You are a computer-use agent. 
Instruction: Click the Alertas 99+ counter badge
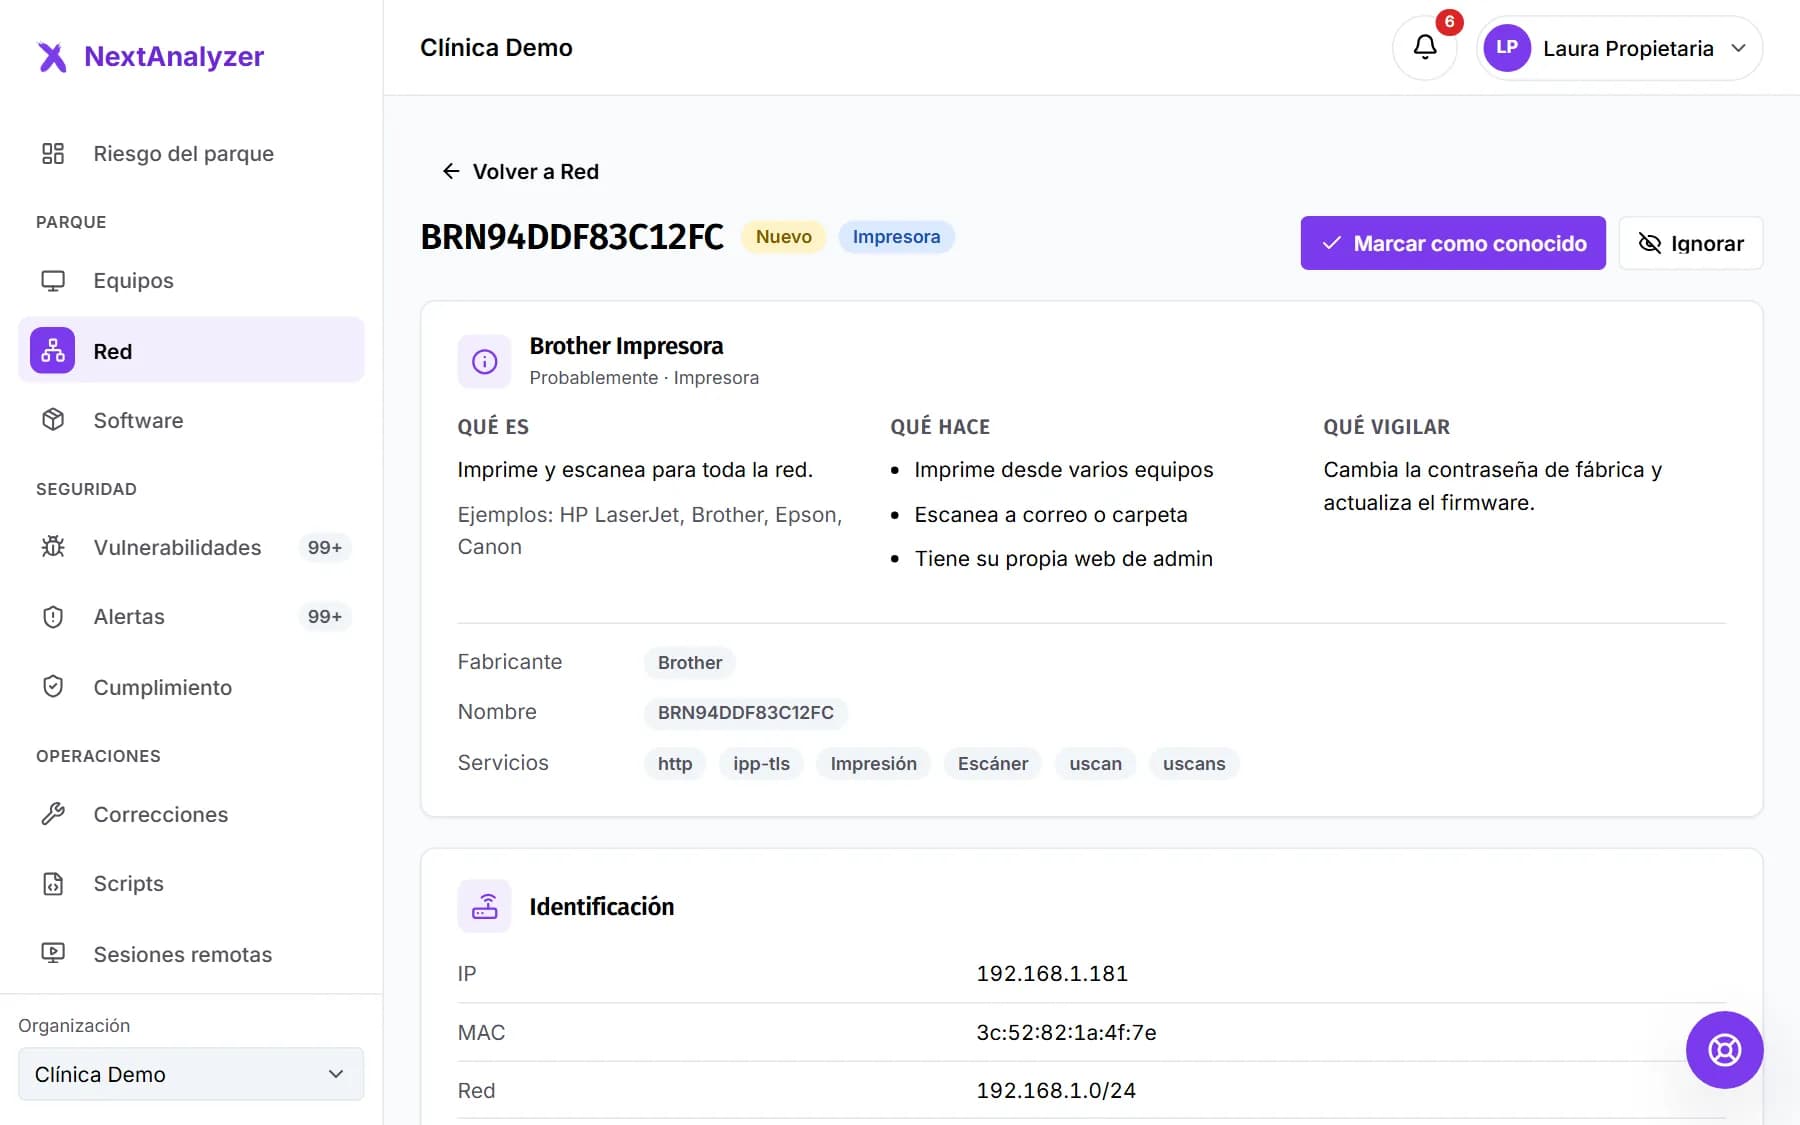[325, 617]
